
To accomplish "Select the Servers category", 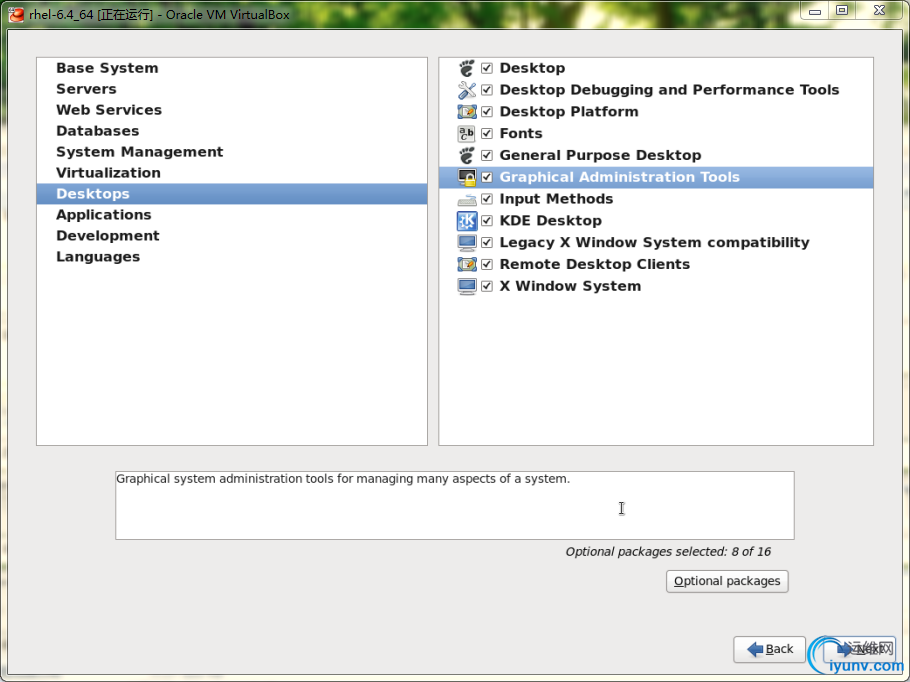I will (x=232, y=89).
